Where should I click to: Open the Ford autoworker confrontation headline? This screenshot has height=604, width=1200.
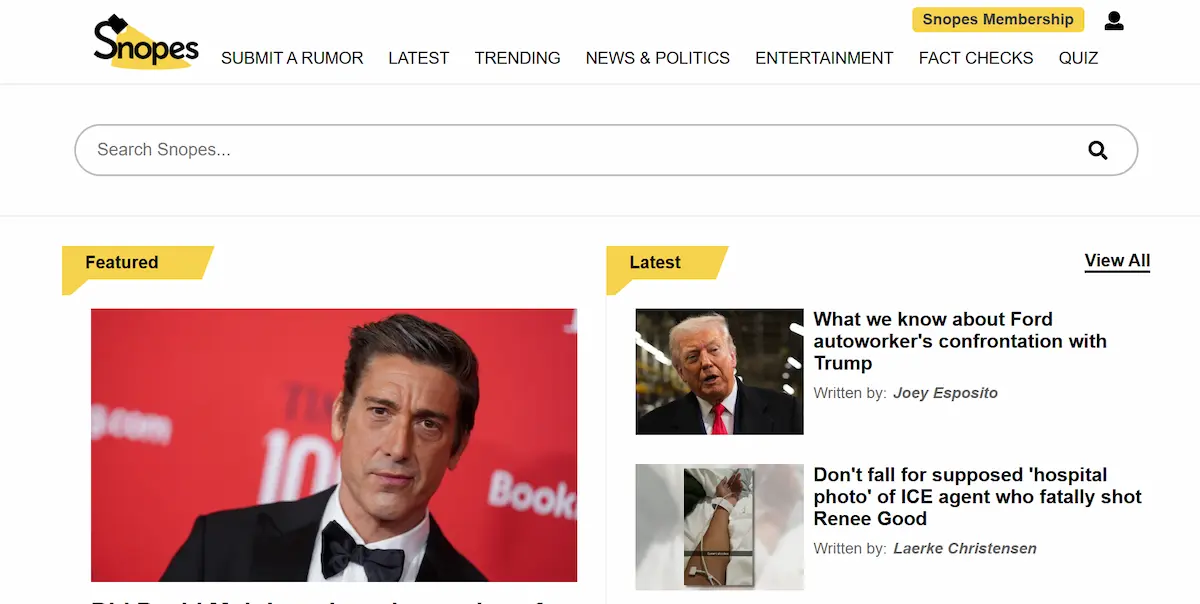click(960, 341)
